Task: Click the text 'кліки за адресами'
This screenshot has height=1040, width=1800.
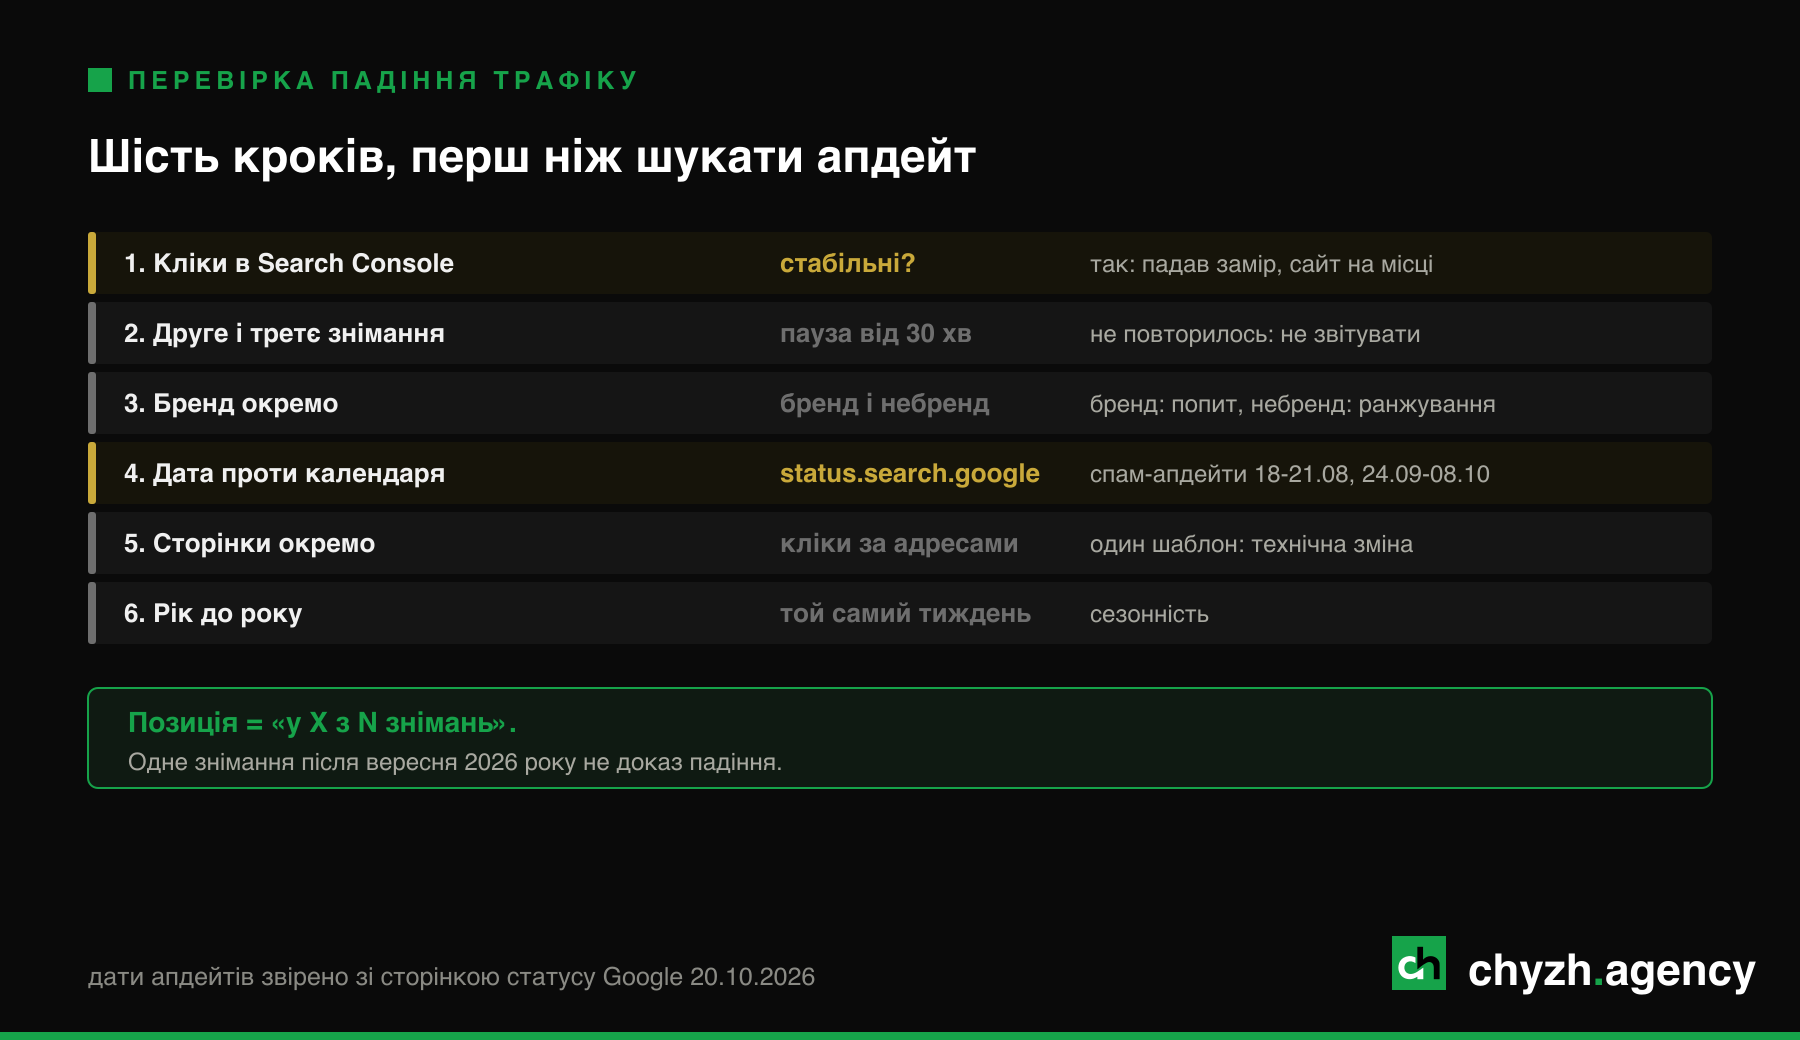Action: pyautogui.click(x=899, y=543)
